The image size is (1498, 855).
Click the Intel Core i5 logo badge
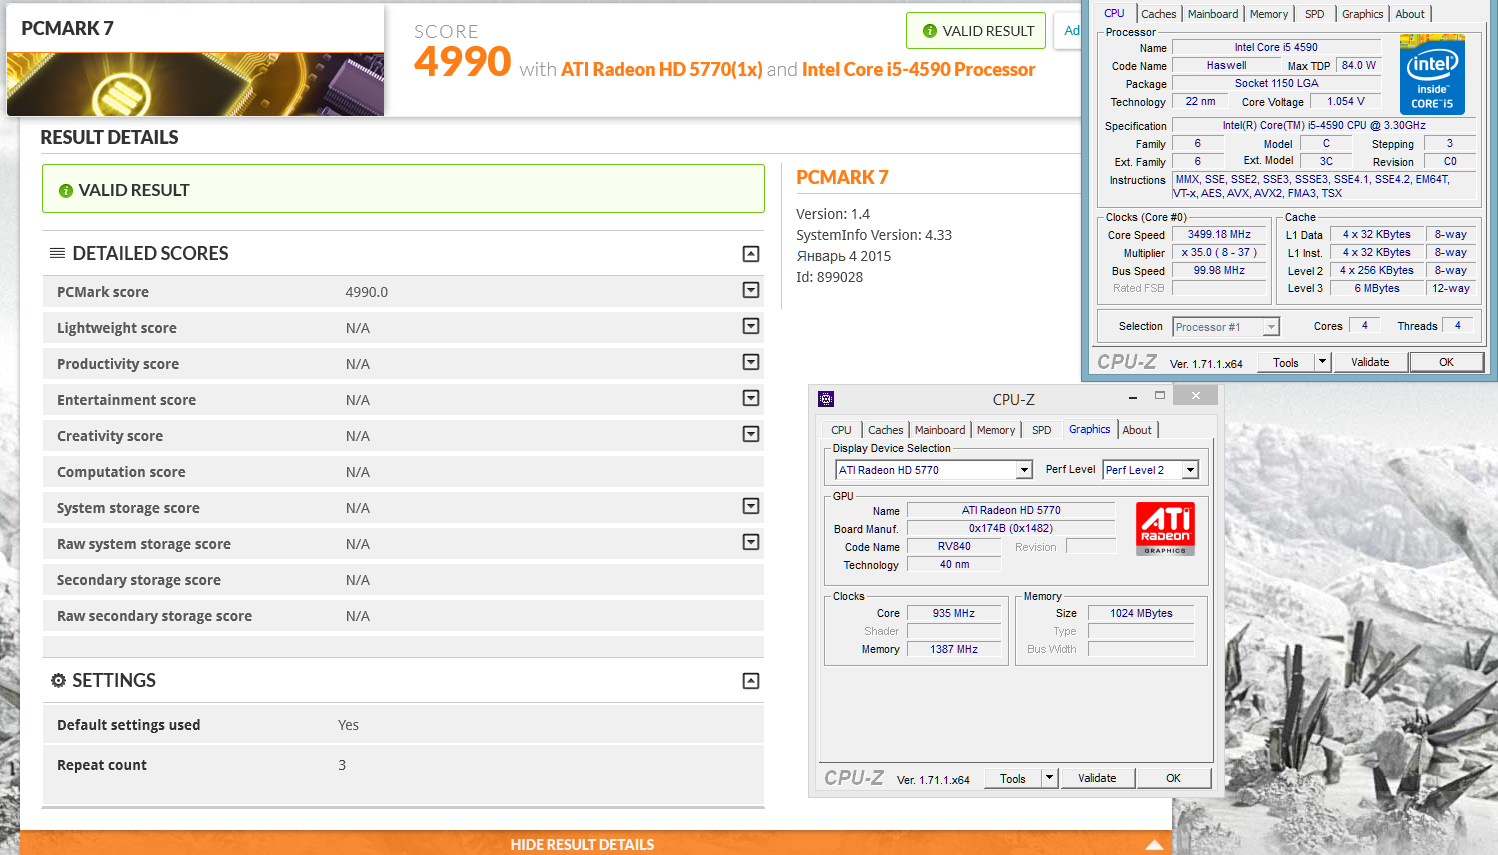pos(1432,75)
